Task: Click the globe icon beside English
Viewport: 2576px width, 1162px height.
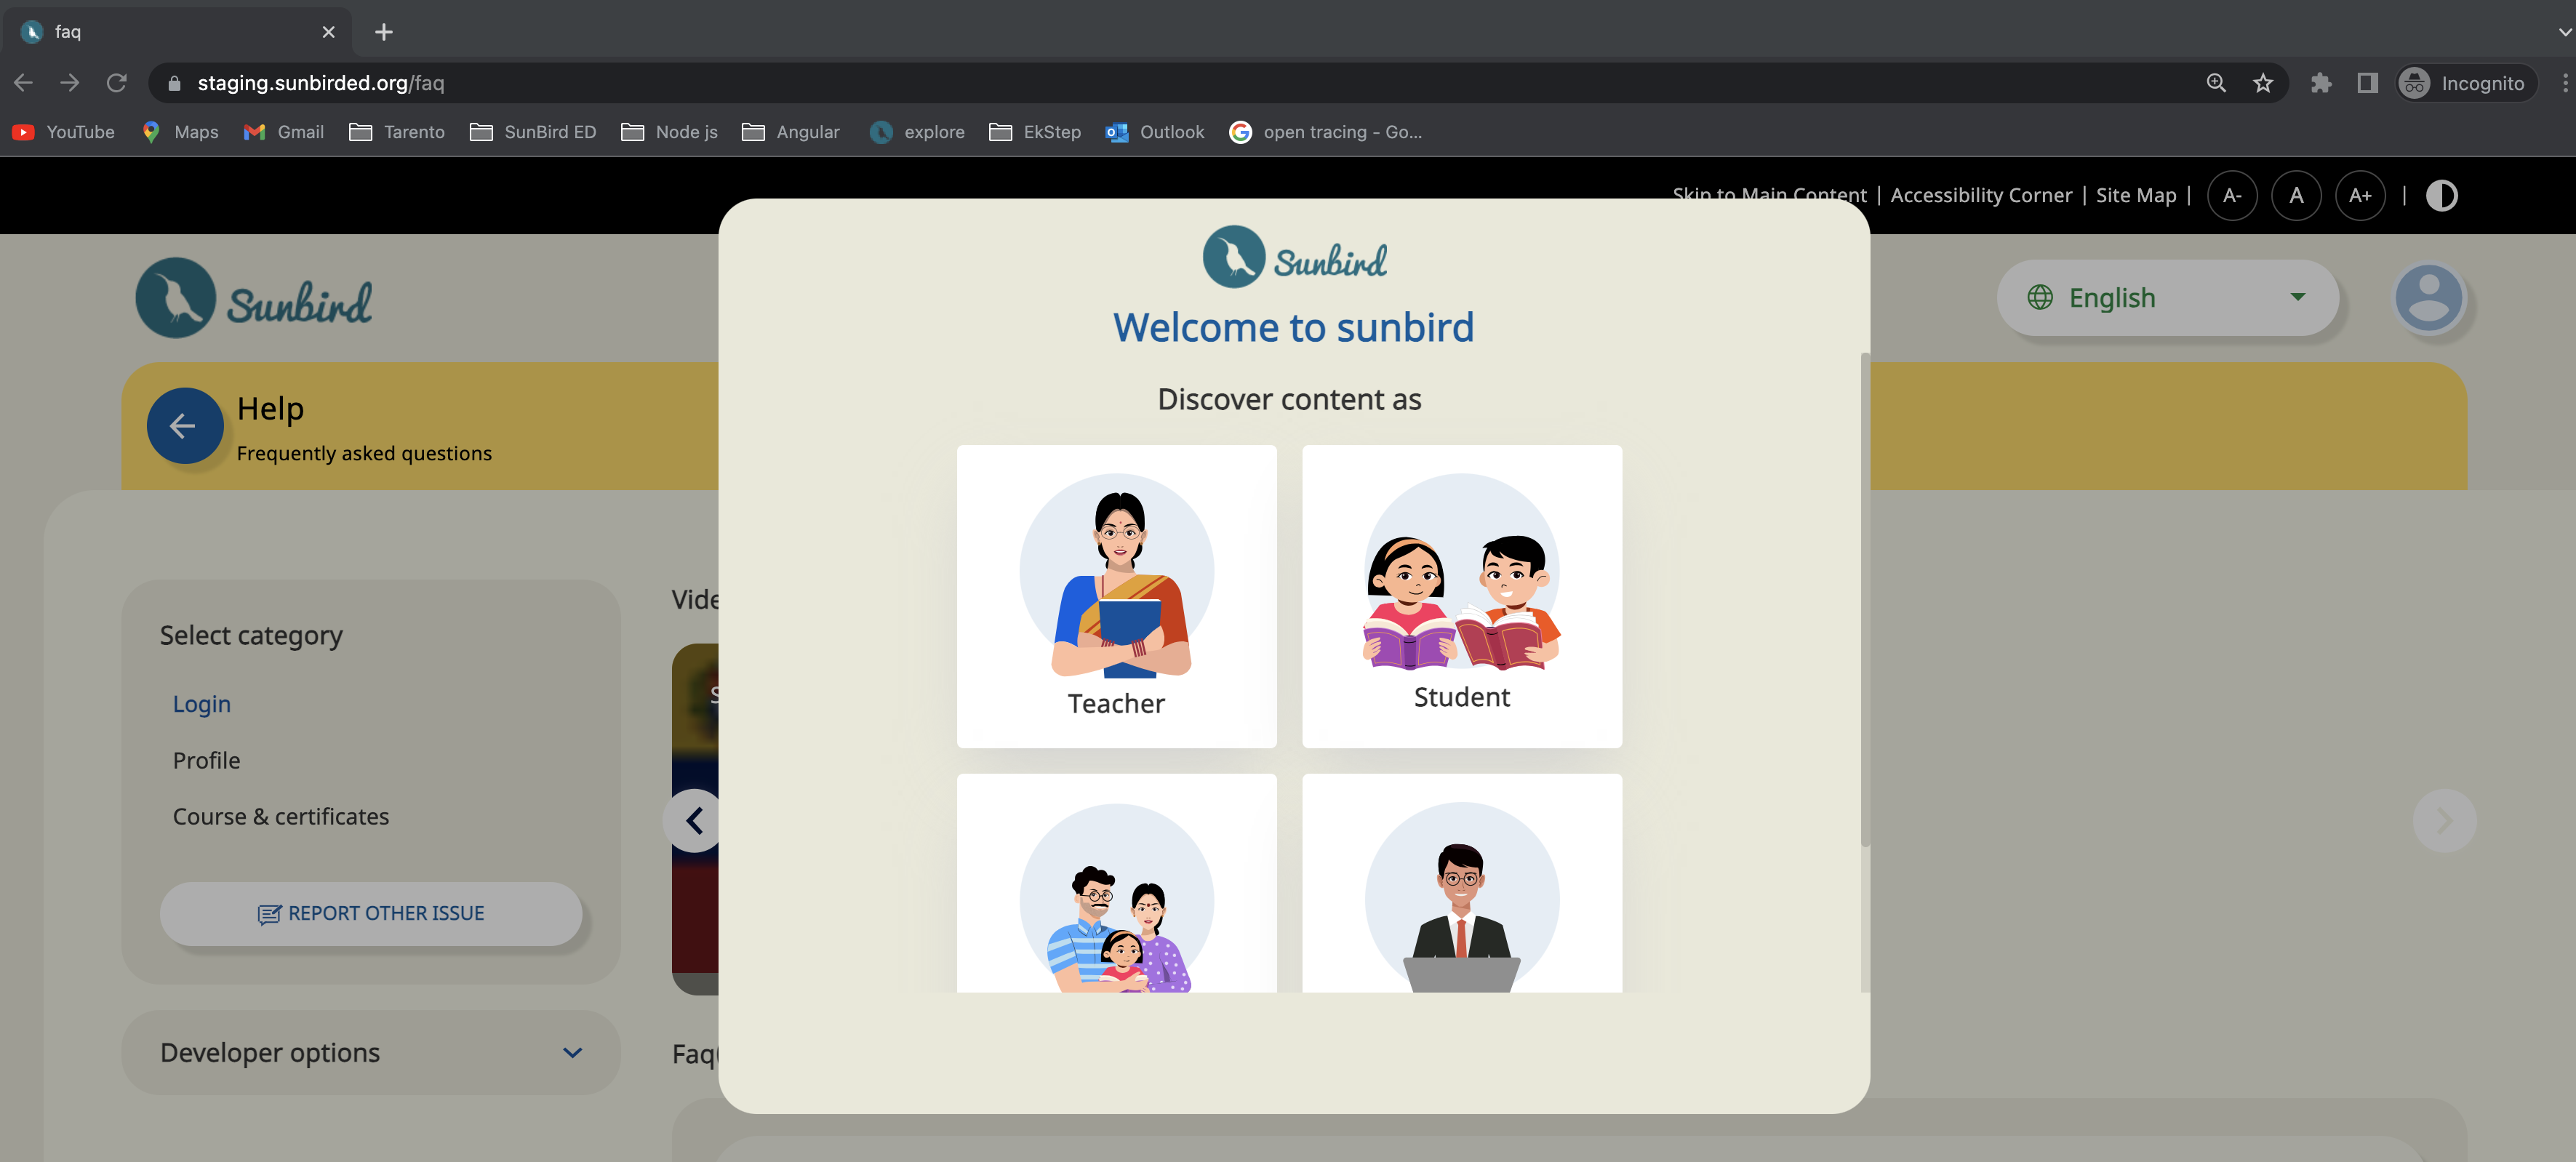Action: click(2041, 297)
